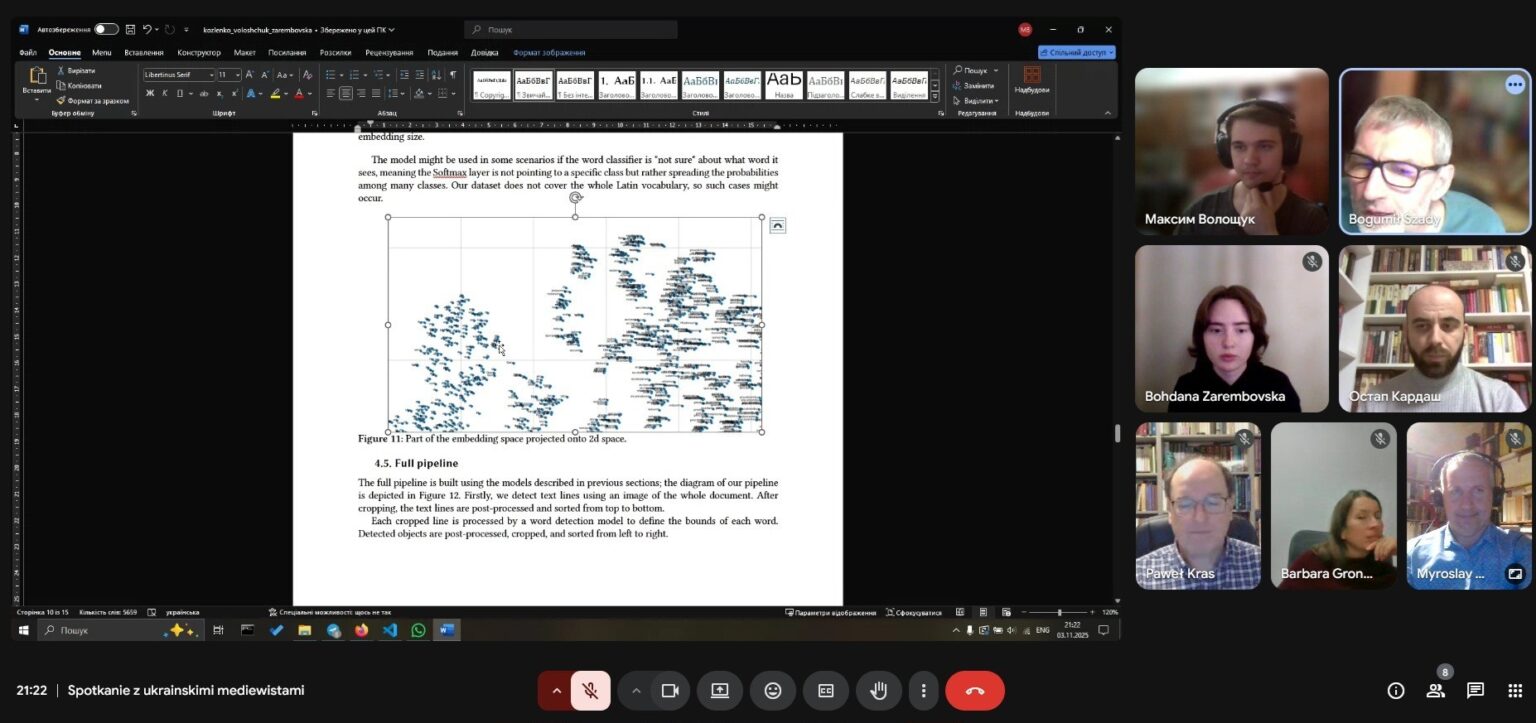The image size is (1536, 723).
Task: Click Замінити in the editing group
Action: pos(974,85)
